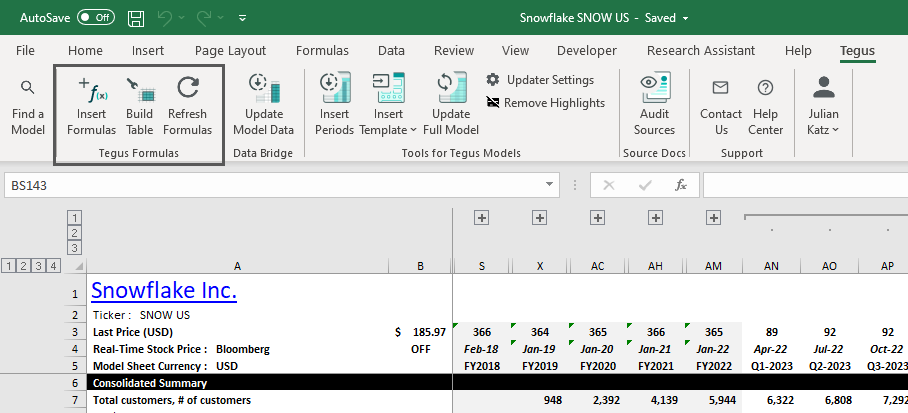Click the FY2022 period cell
Image resolution: width=908 pixels, height=413 pixels.
pos(713,367)
